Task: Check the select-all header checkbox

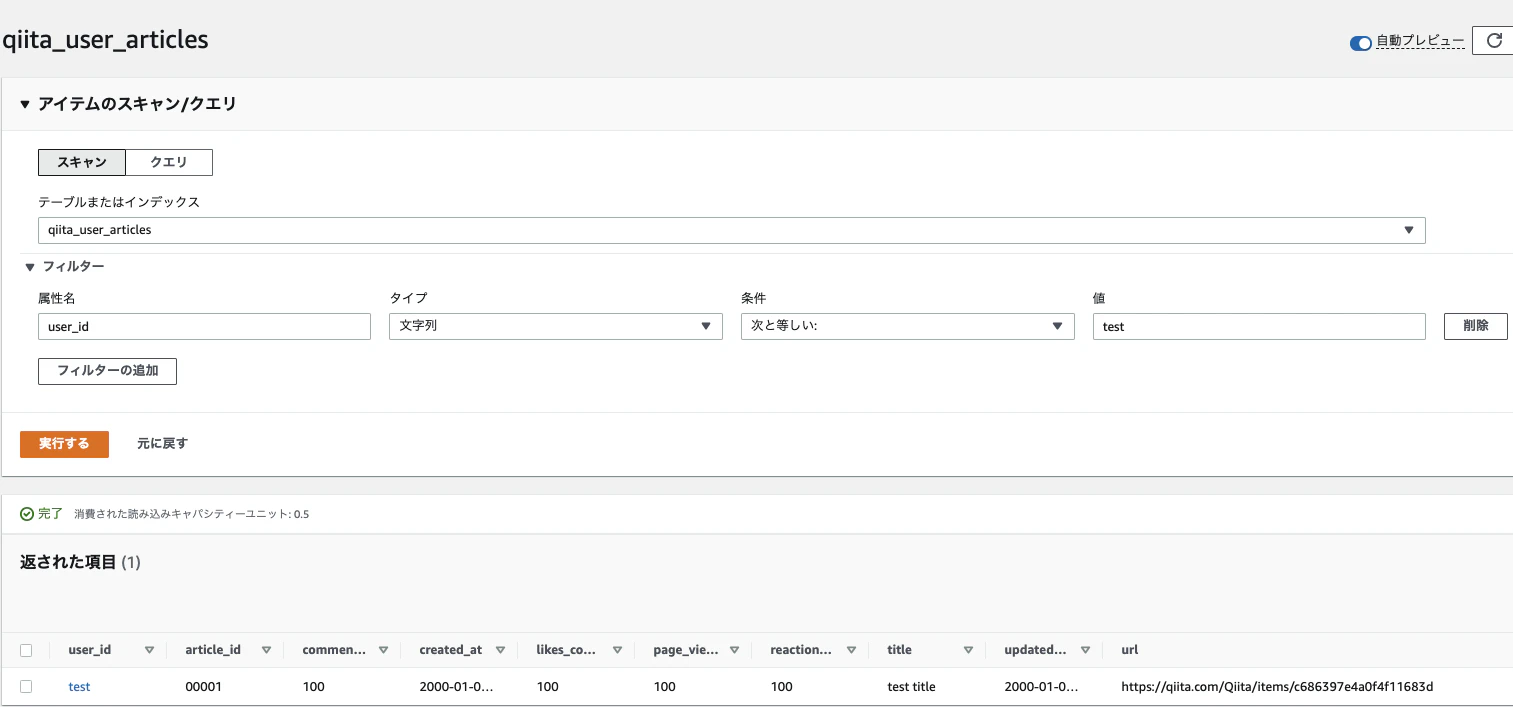Action: tap(26, 650)
